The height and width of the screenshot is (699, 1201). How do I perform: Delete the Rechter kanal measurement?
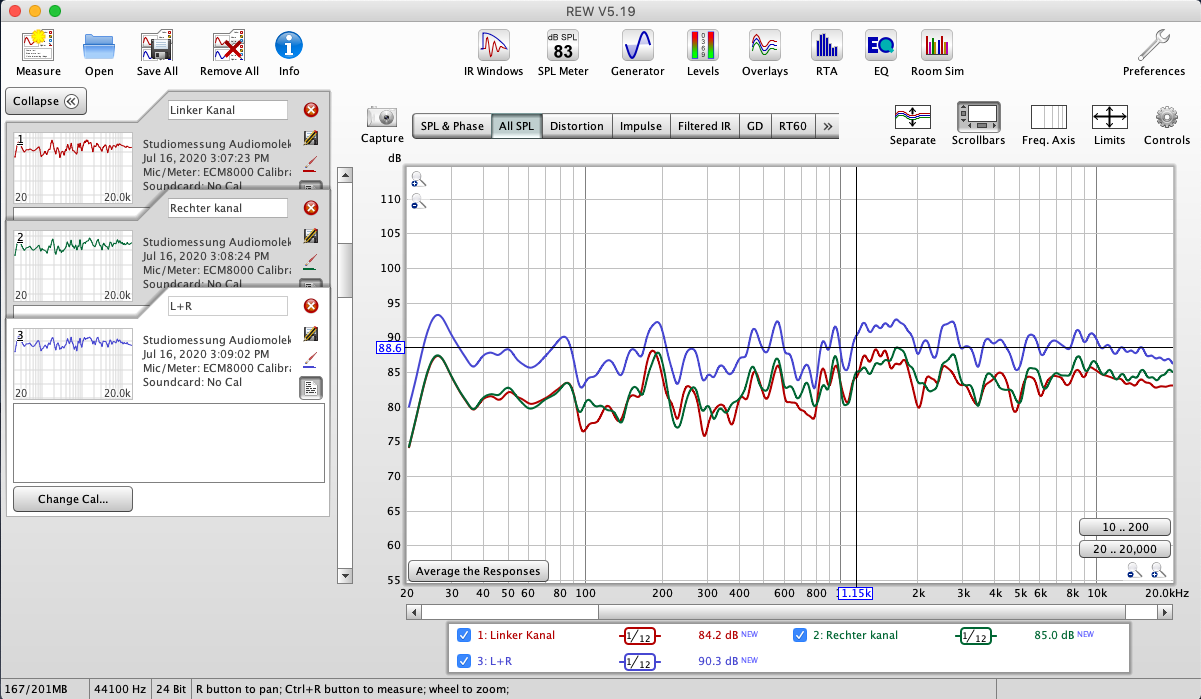point(311,208)
